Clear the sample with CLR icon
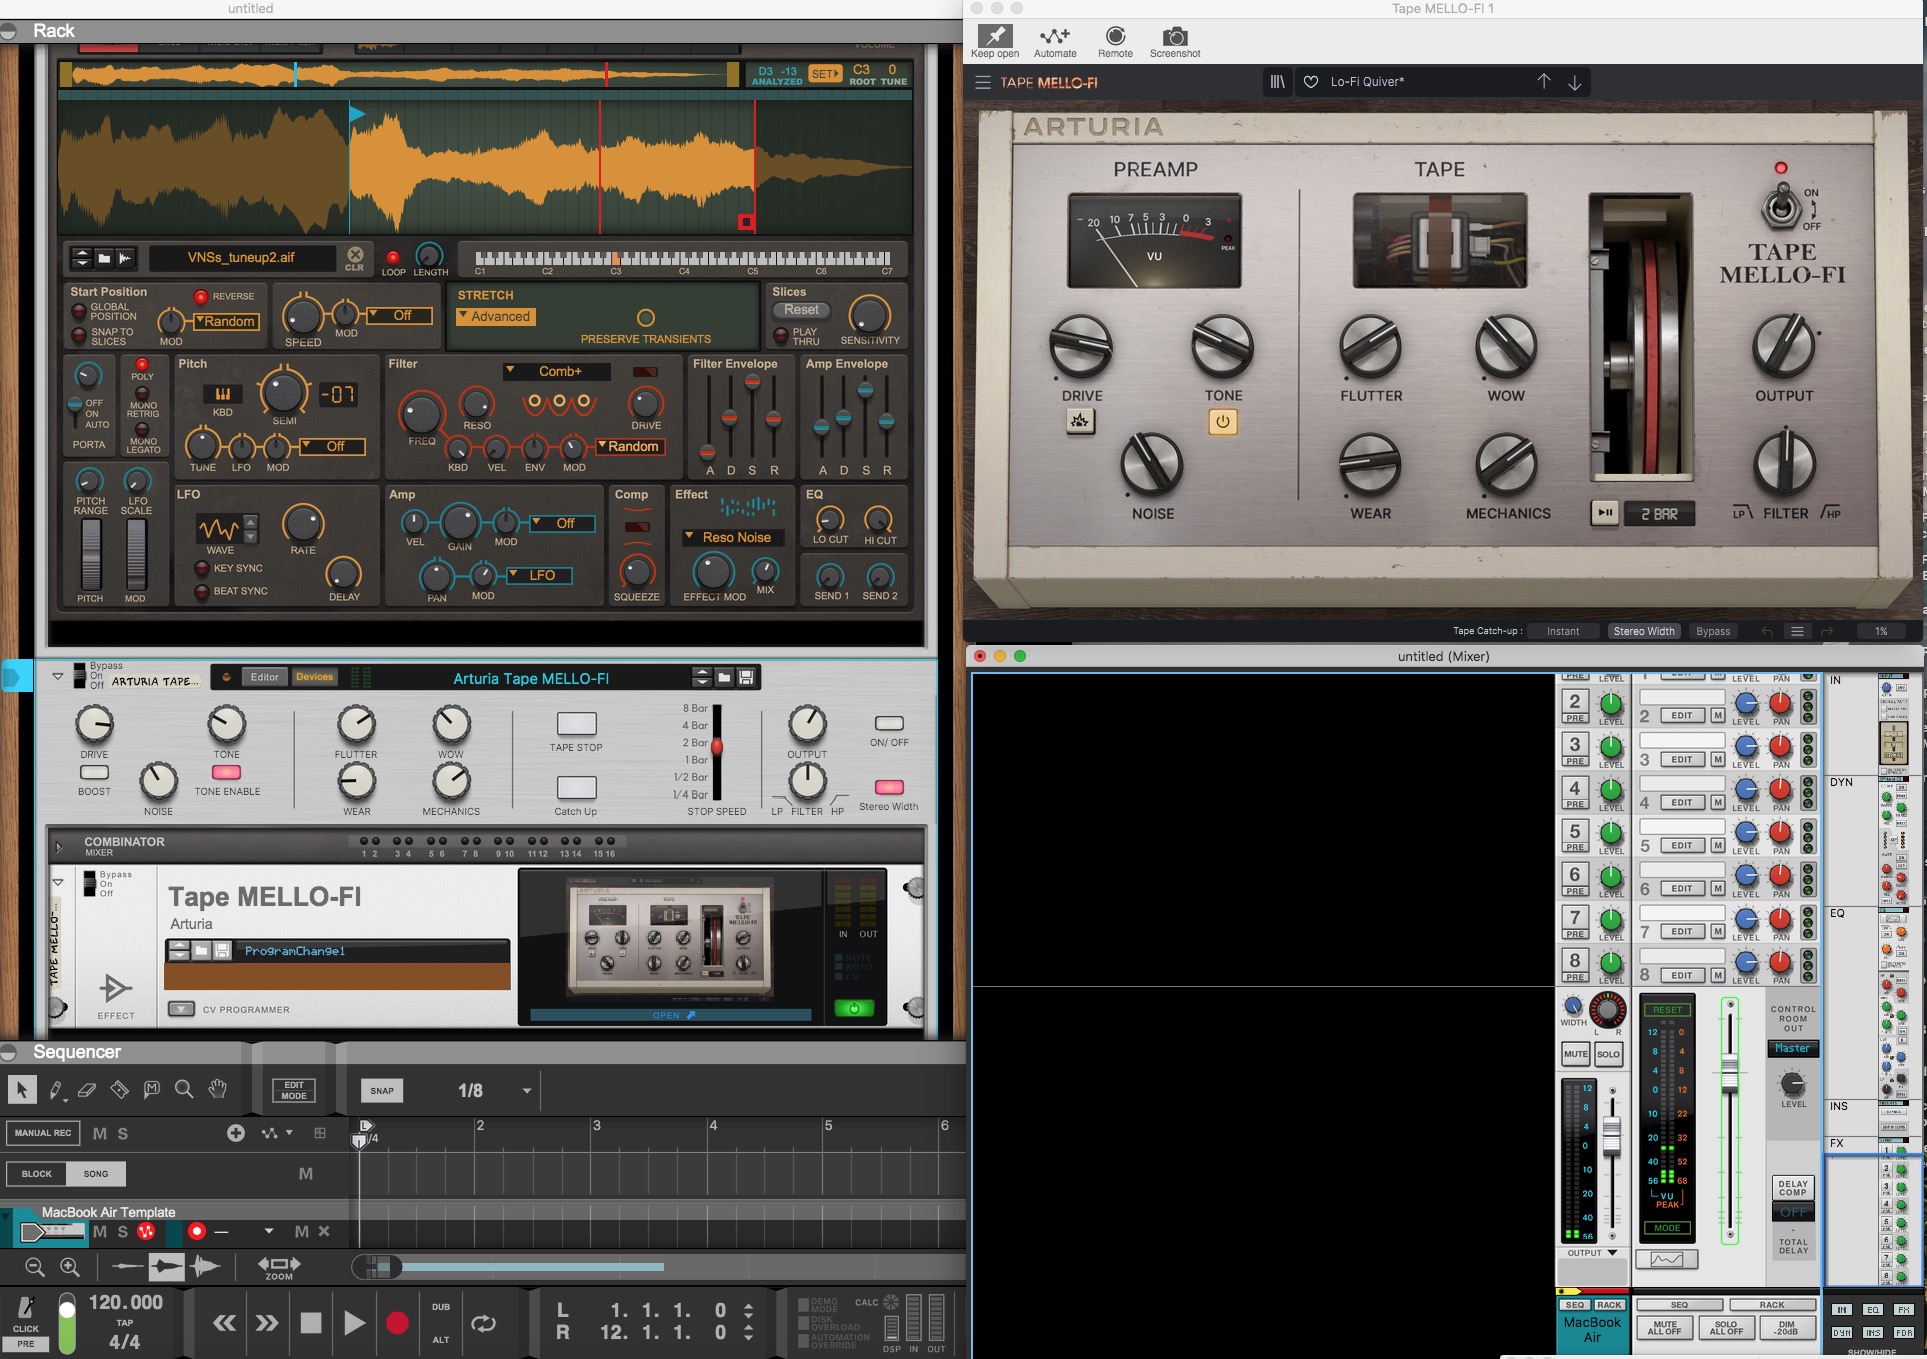 (355, 258)
